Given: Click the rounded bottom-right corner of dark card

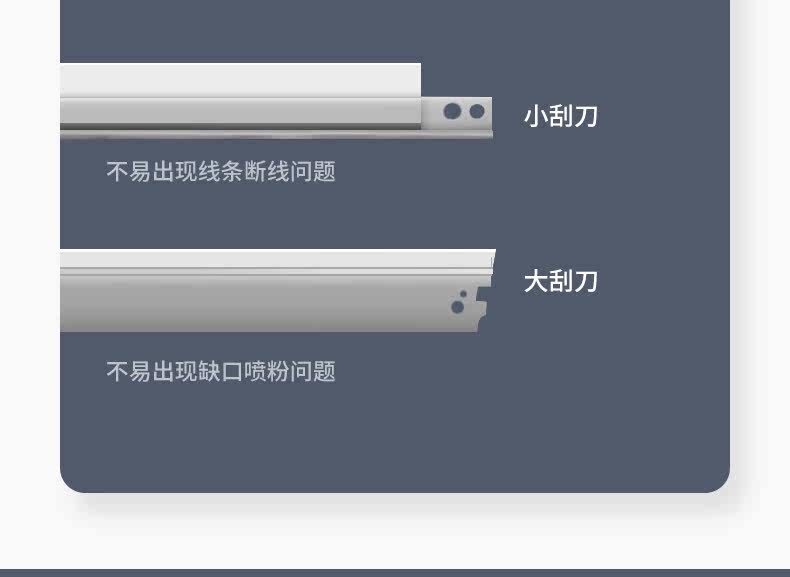Looking at the screenshot, I should click(x=718, y=481).
